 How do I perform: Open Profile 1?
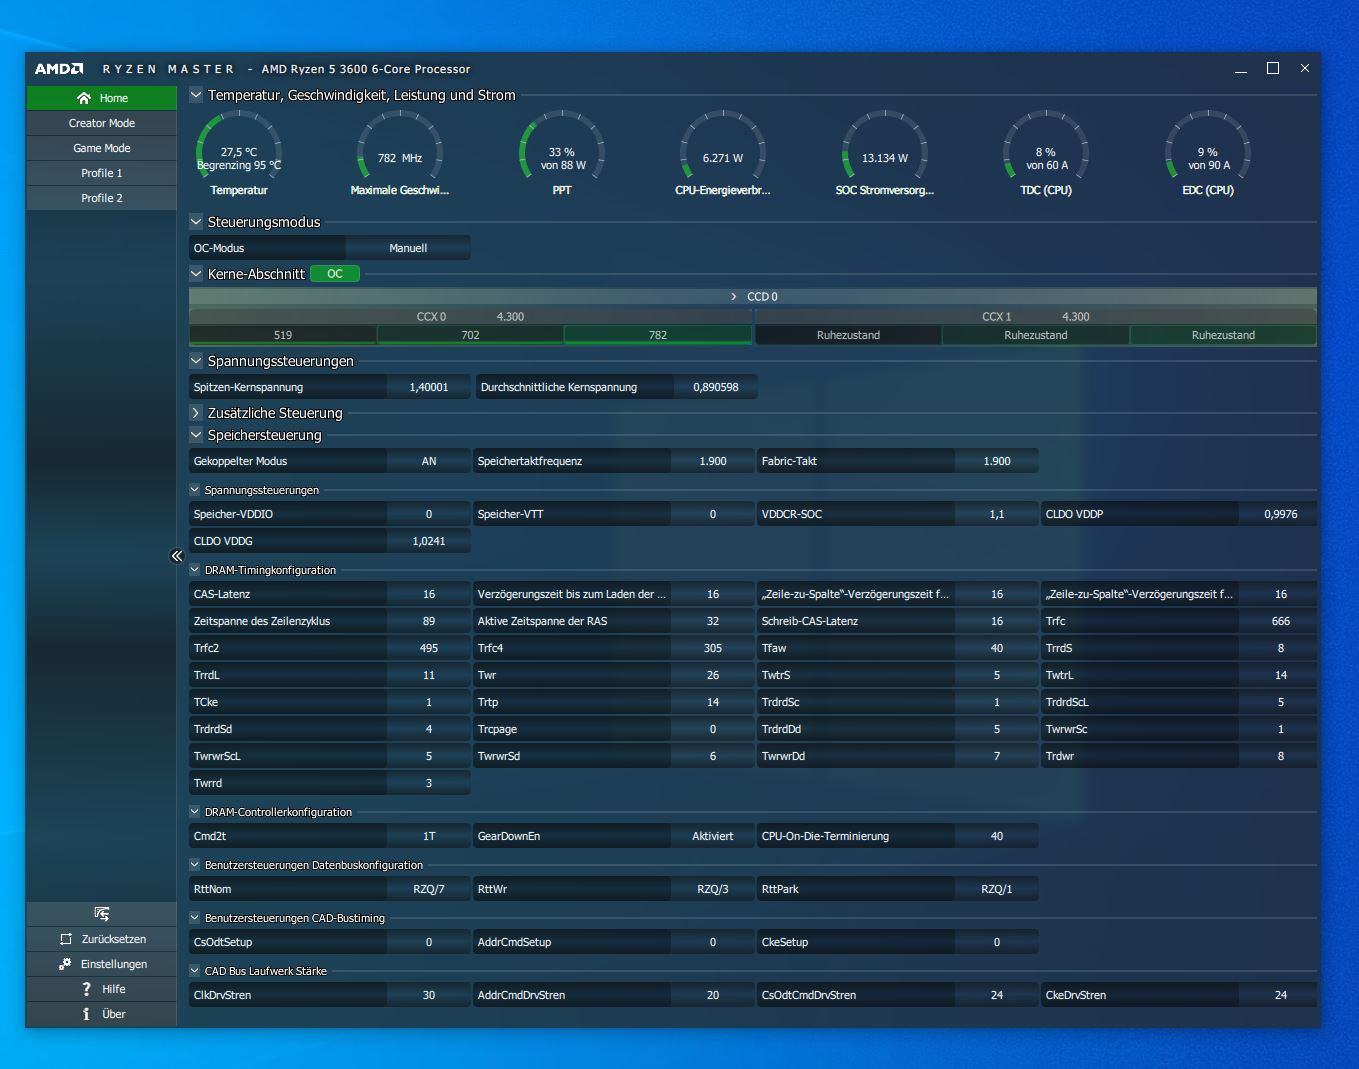[x=102, y=173]
